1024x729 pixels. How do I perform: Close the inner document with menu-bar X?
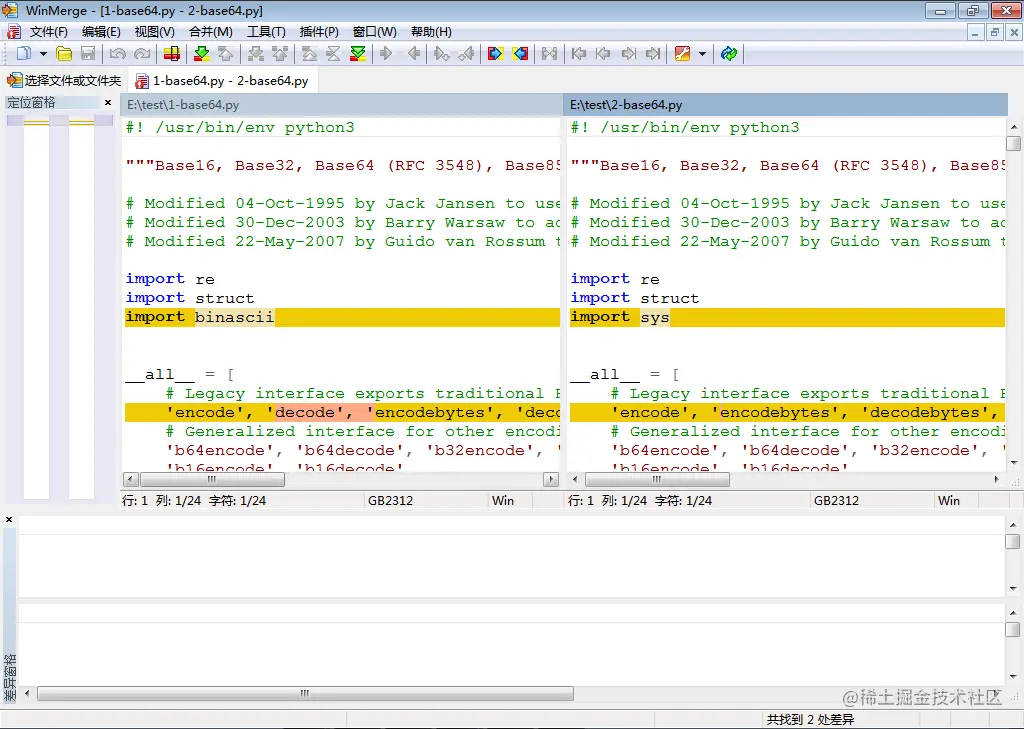click(1014, 32)
